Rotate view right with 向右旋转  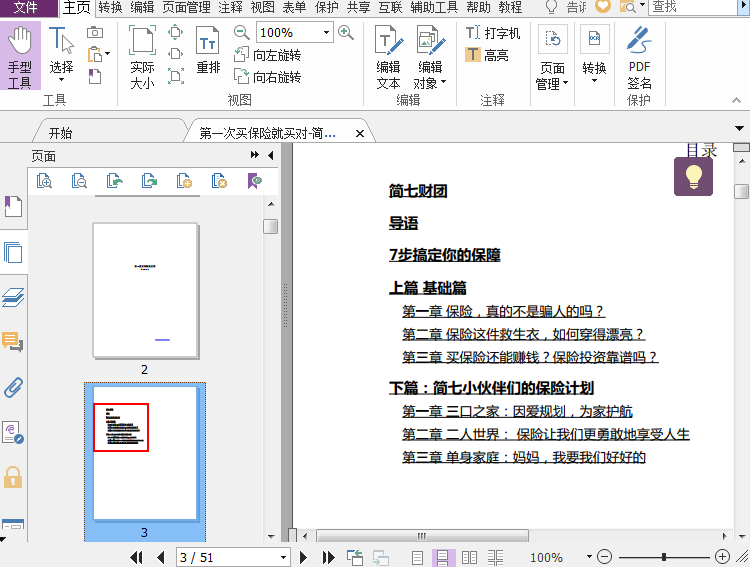tap(268, 77)
